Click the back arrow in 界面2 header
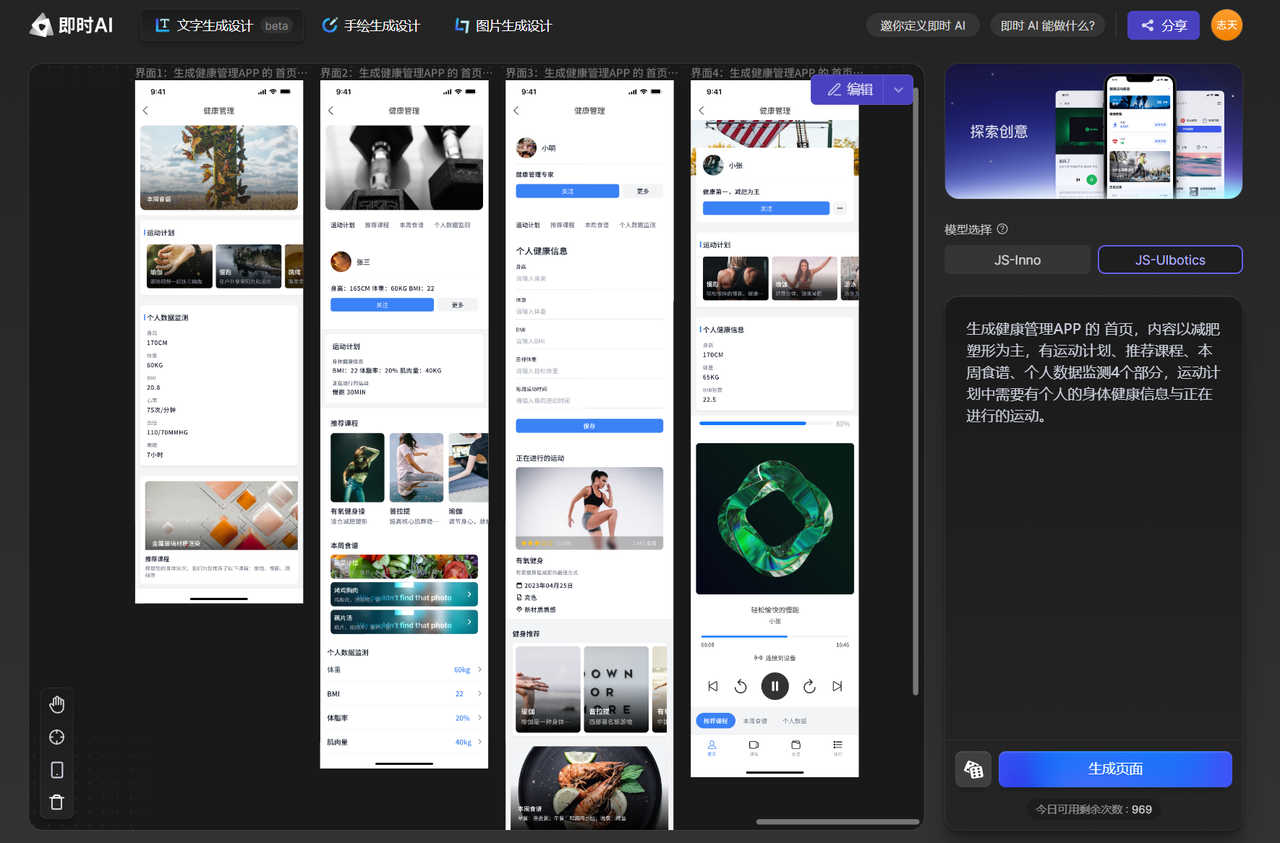This screenshot has height=843, width=1280. tap(331, 110)
